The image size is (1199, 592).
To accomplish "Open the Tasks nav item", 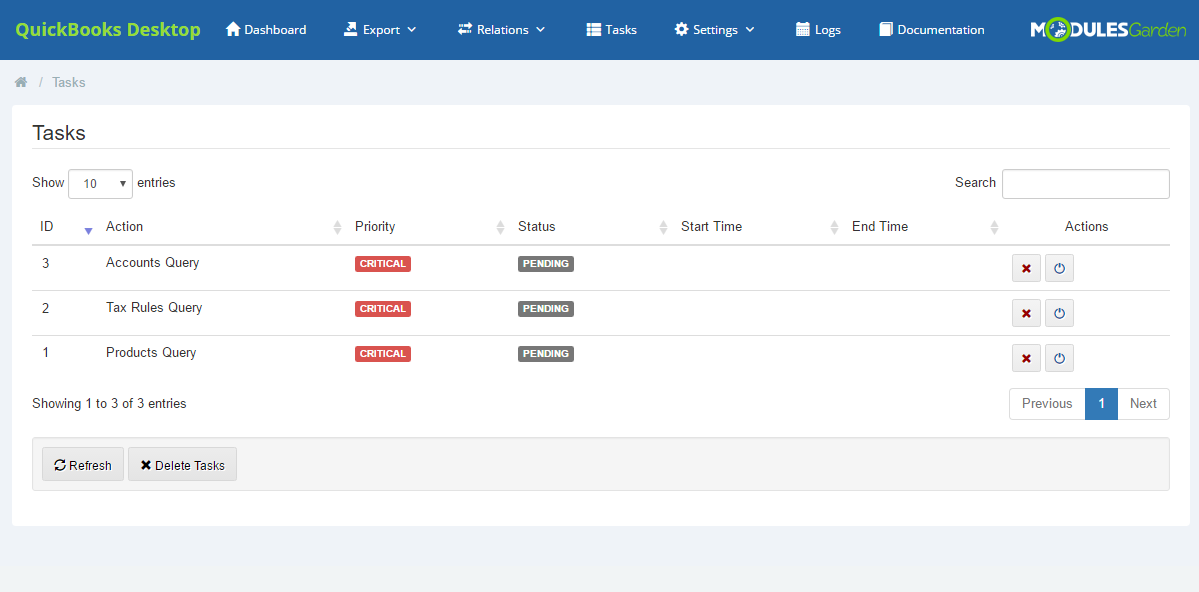I will [x=612, y=30].
